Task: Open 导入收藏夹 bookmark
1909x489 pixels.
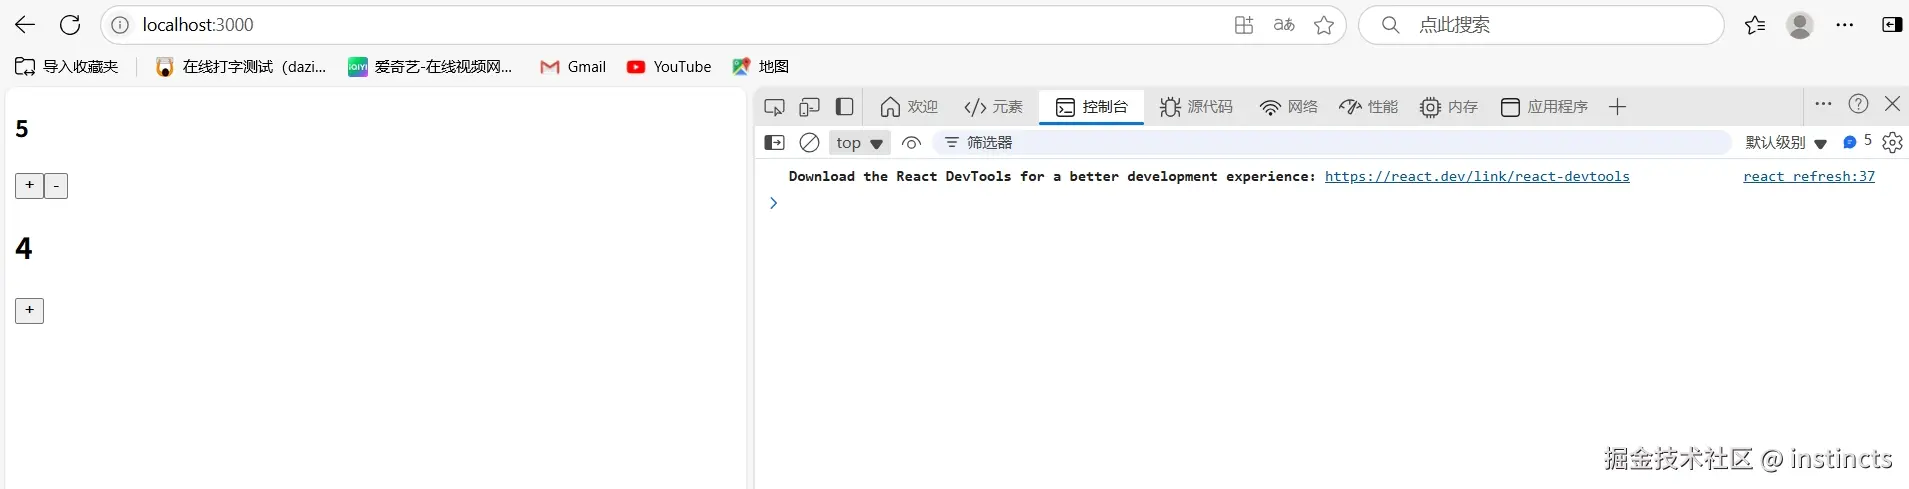Action: 67,66
